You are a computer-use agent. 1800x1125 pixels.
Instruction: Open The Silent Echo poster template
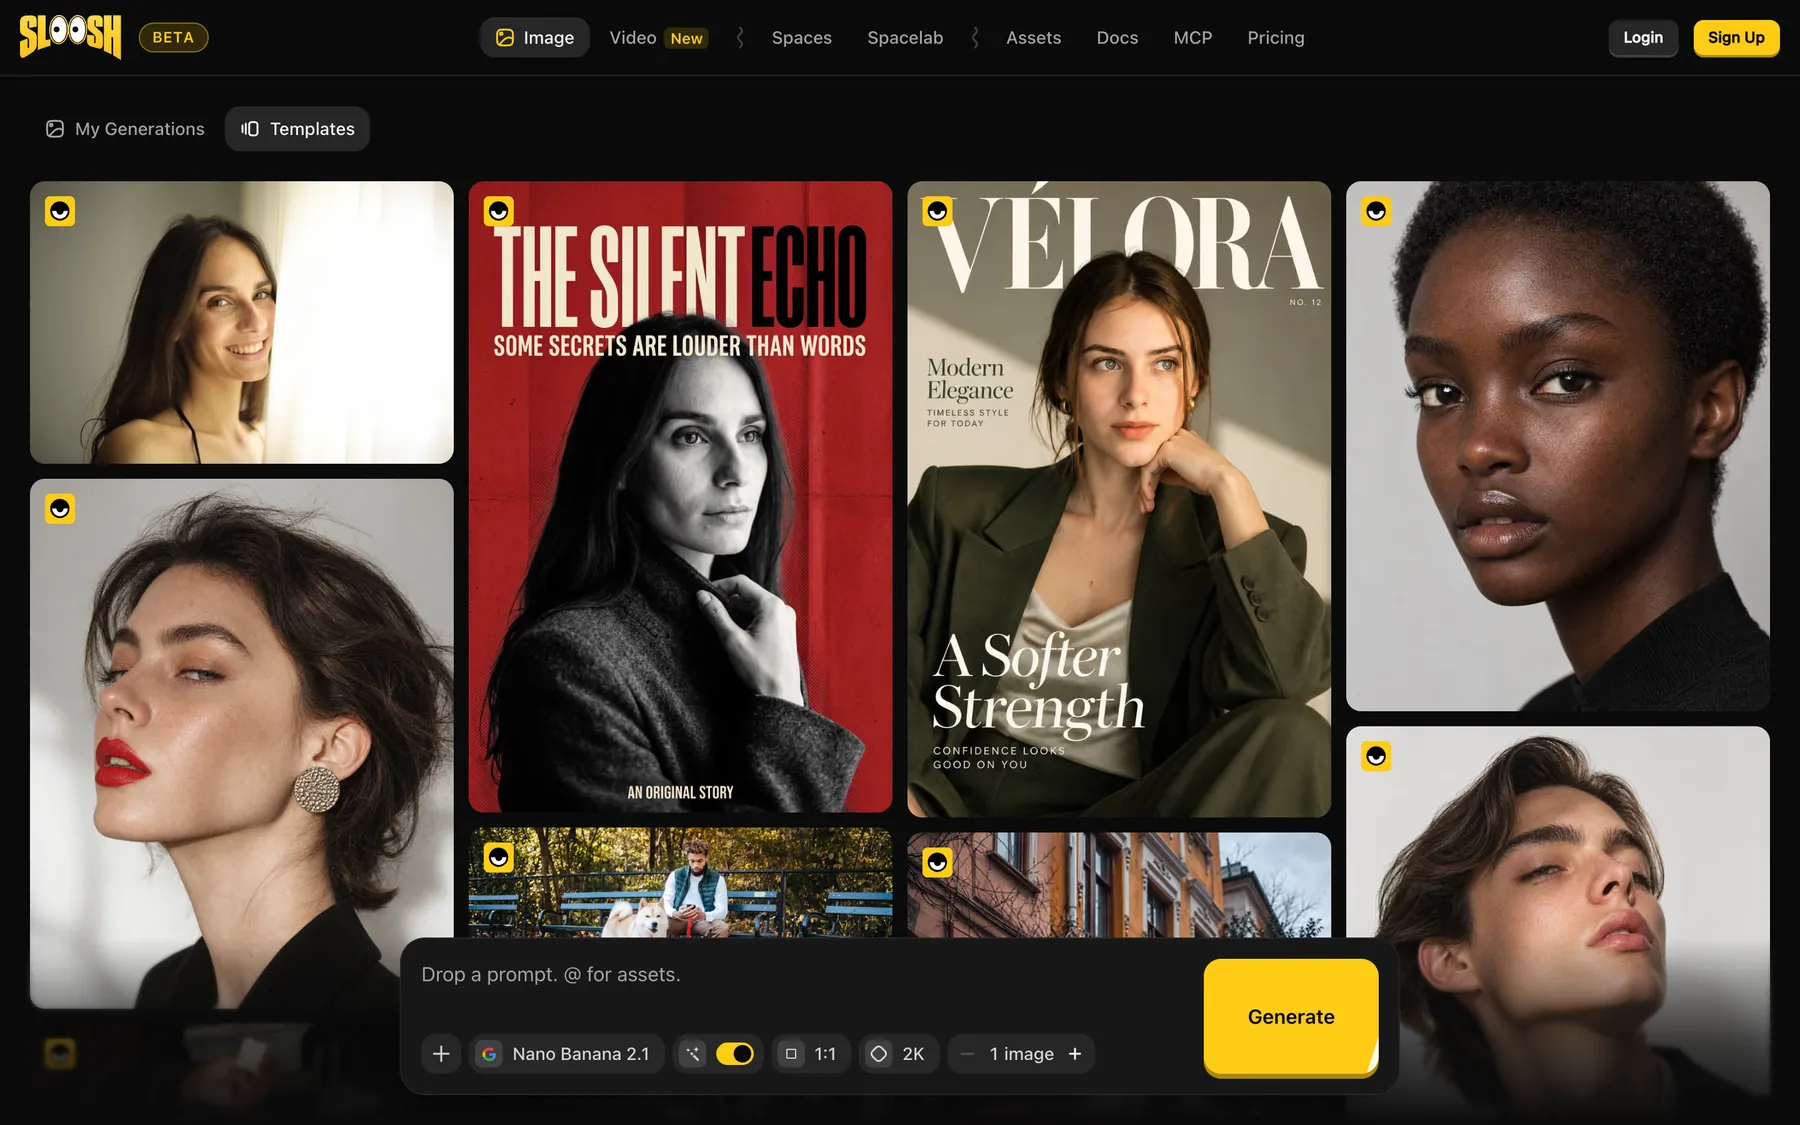[x=680, y=497]
